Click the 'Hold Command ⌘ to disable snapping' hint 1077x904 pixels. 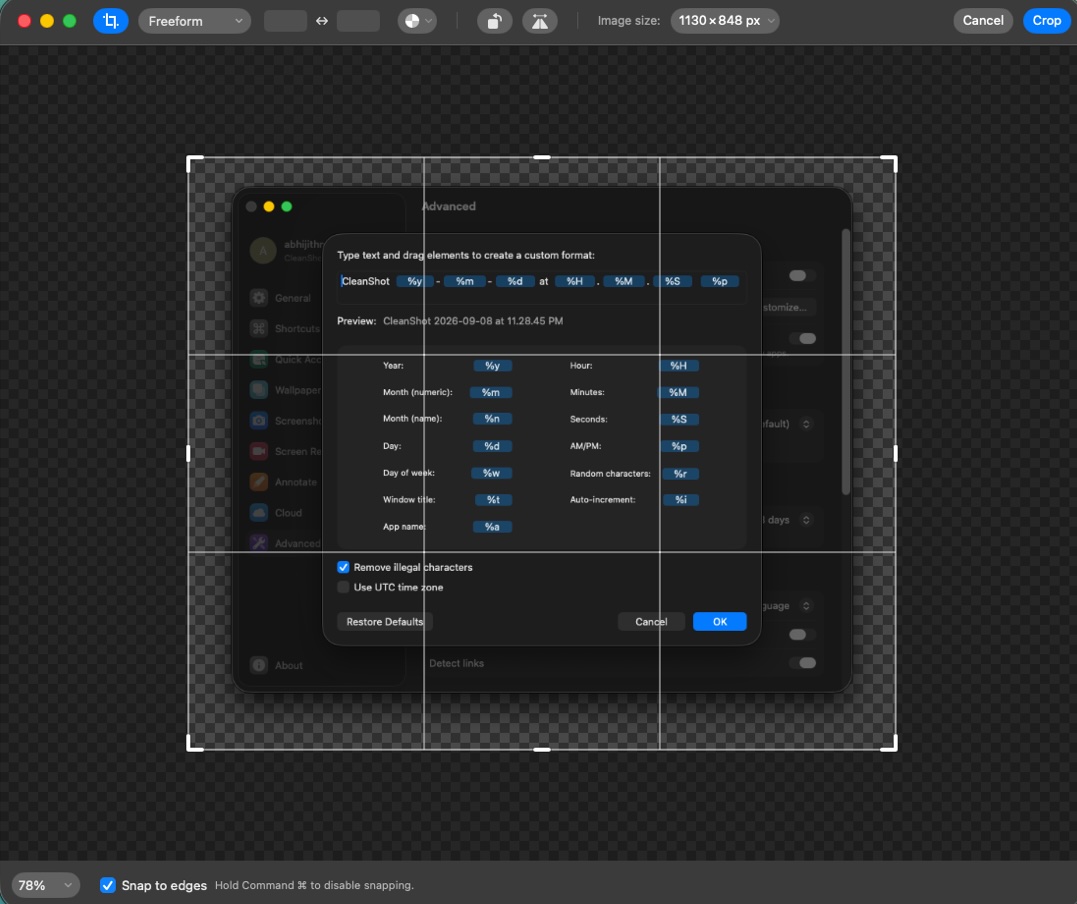click(314, 885)
